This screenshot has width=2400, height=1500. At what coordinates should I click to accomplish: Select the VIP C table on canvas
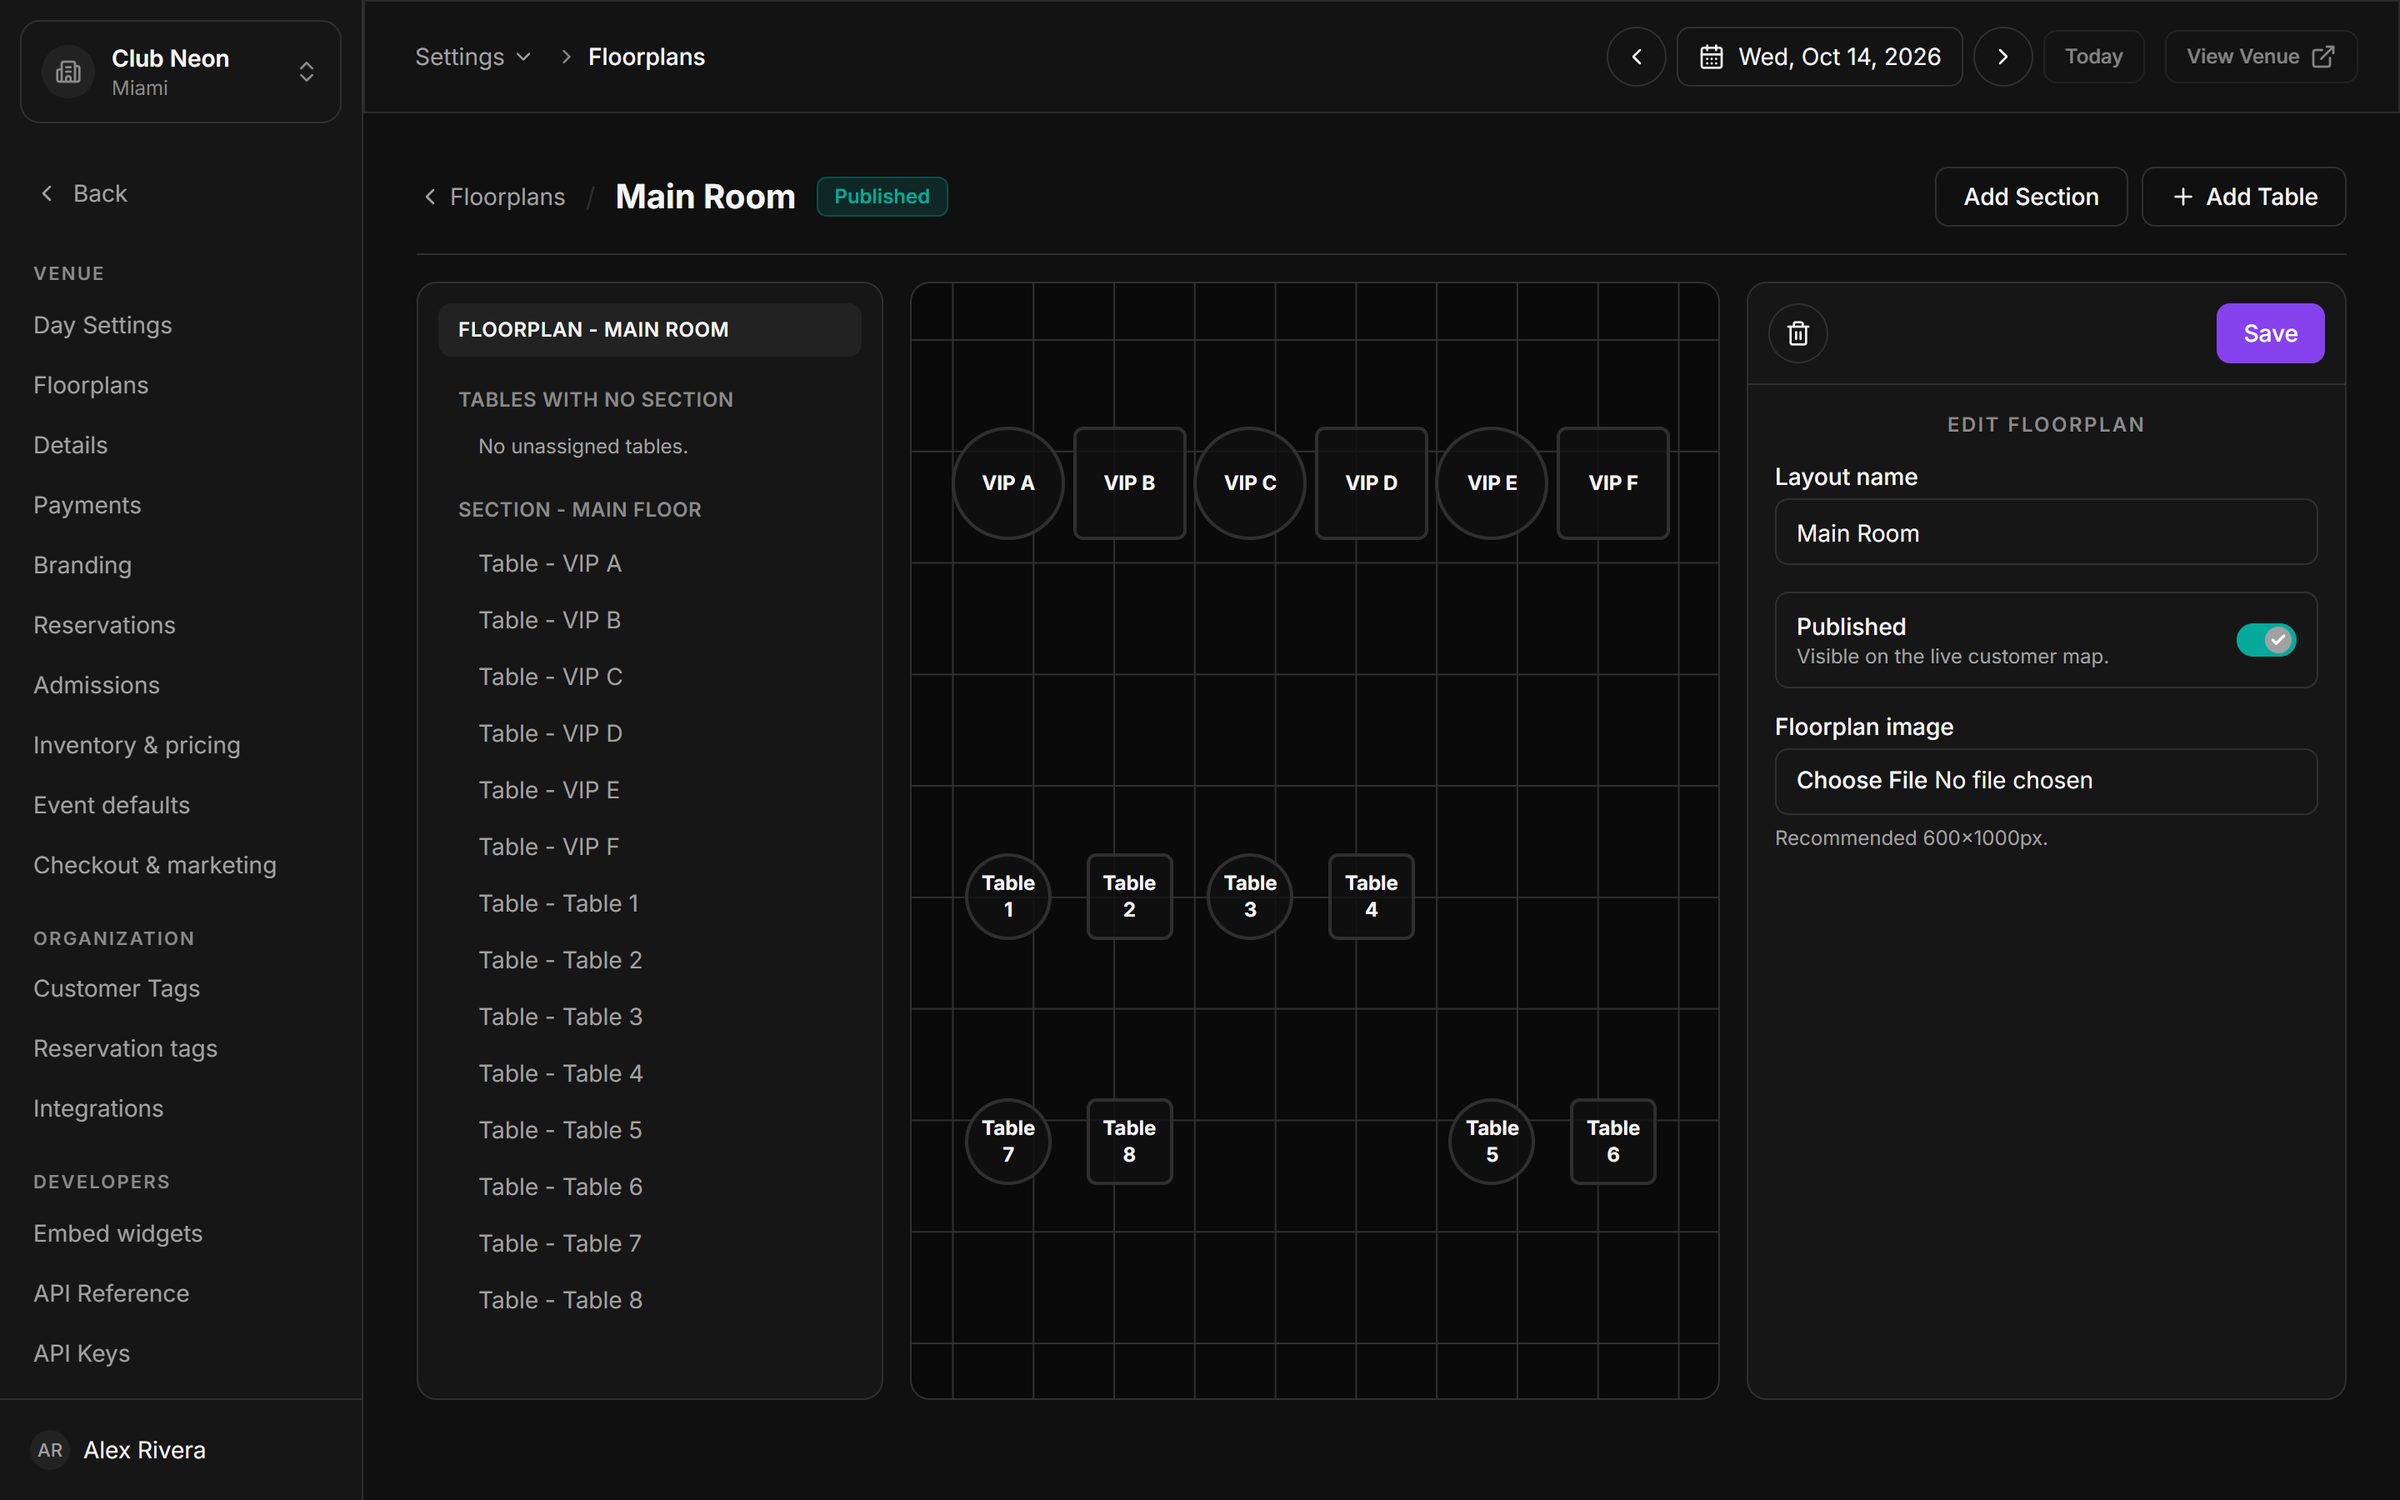(x=1250, y=483)
